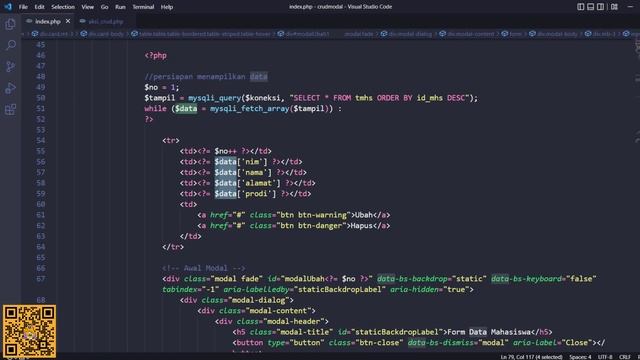Click line number 54 in the gutter
640x360 pixels.
(x=40, y=140)
